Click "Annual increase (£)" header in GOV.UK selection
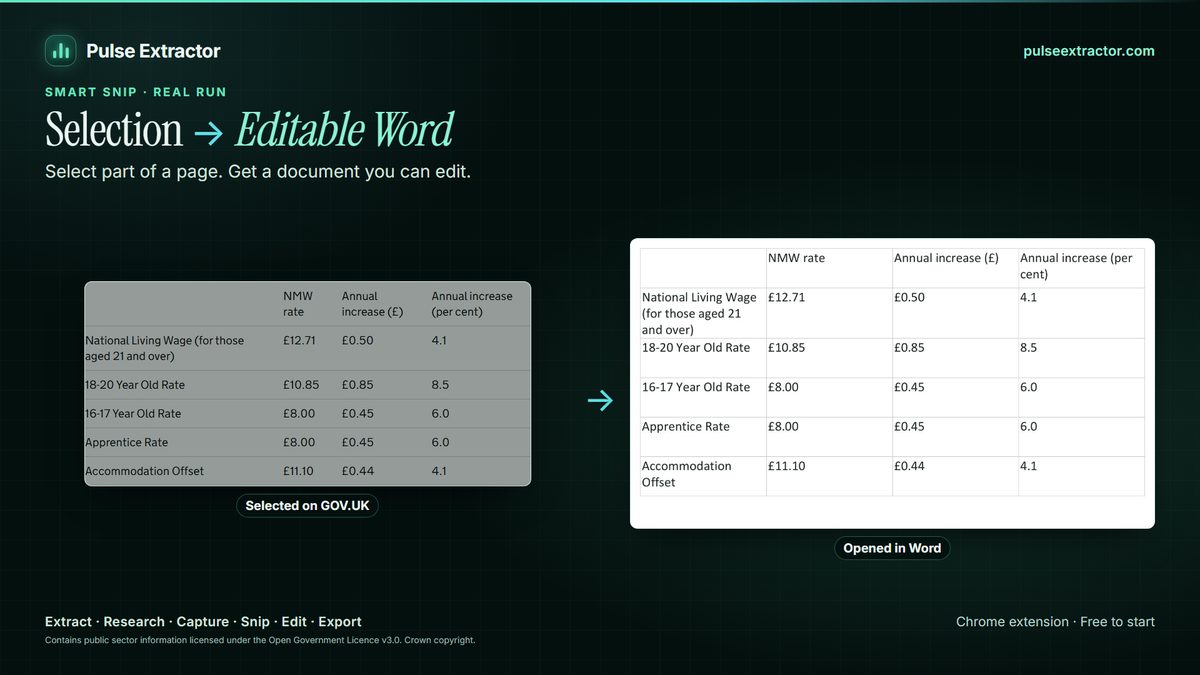Image resolution: width=1200 pixels, height=675 pixels. click(372, 304)
